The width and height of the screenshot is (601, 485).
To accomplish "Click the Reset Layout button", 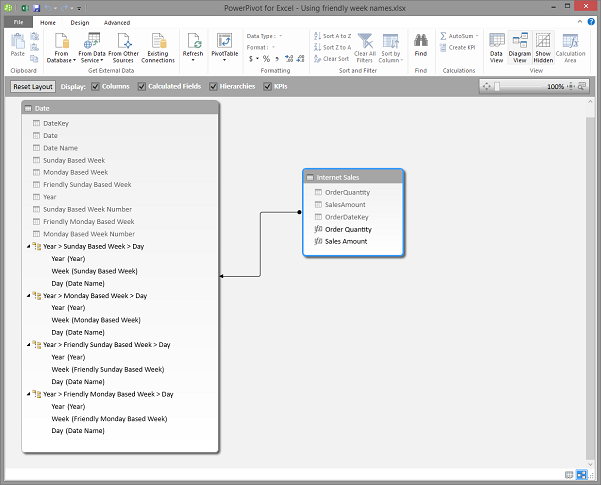I will pyautogui.click(x=33, y=87).
